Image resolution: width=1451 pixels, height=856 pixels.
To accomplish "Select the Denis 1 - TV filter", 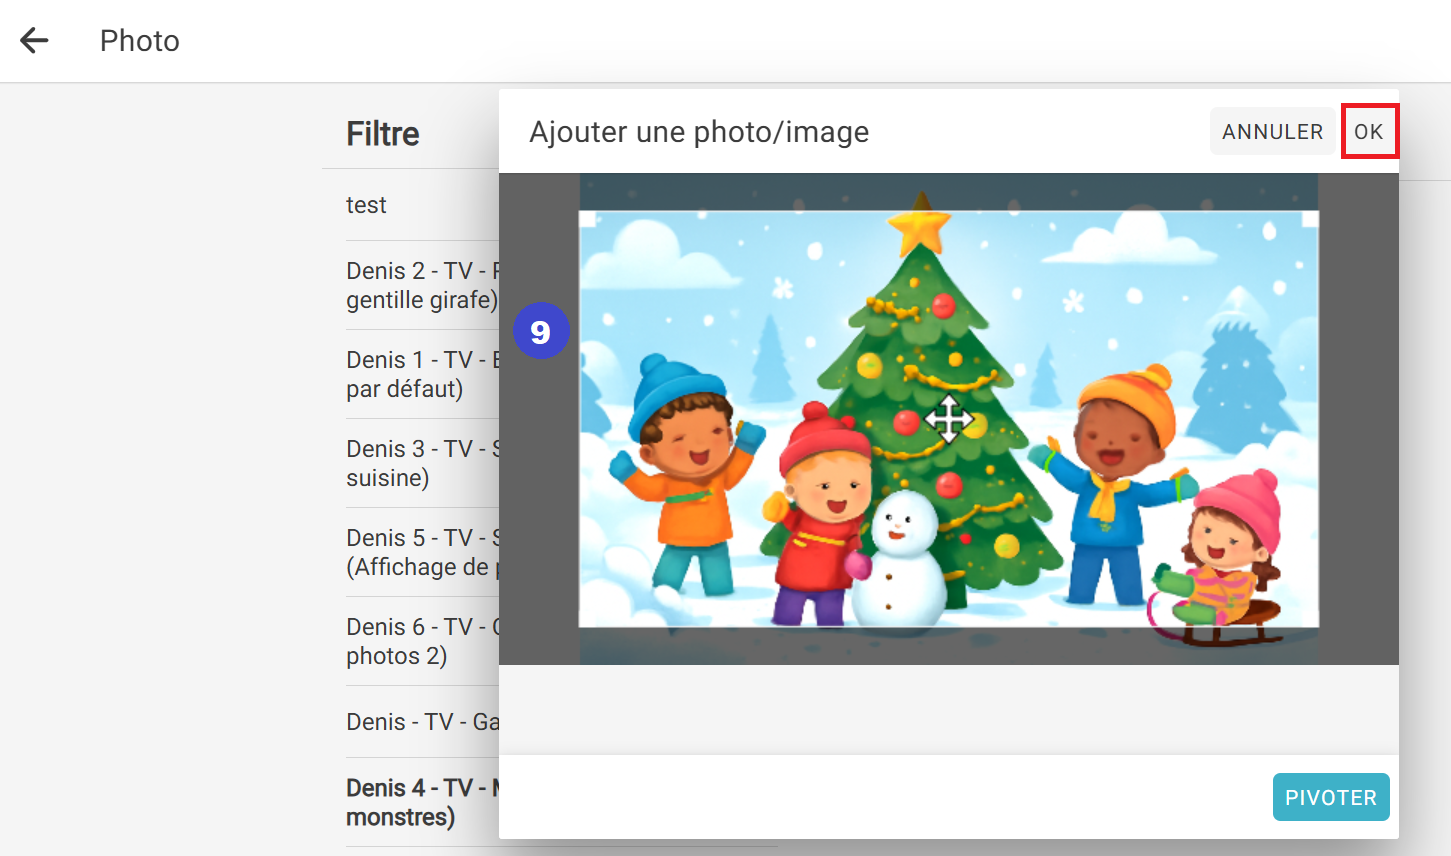I will click(x=422, y=374).
